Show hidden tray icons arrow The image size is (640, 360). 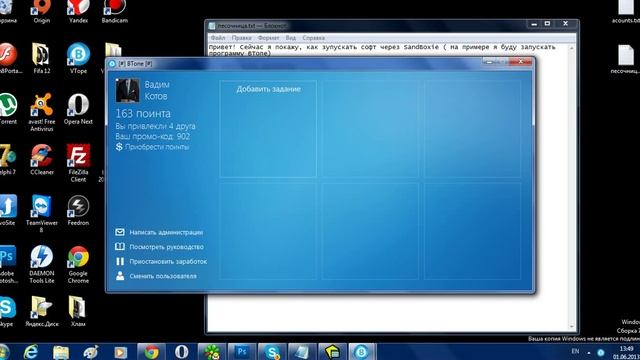click(x=589, y=352)
